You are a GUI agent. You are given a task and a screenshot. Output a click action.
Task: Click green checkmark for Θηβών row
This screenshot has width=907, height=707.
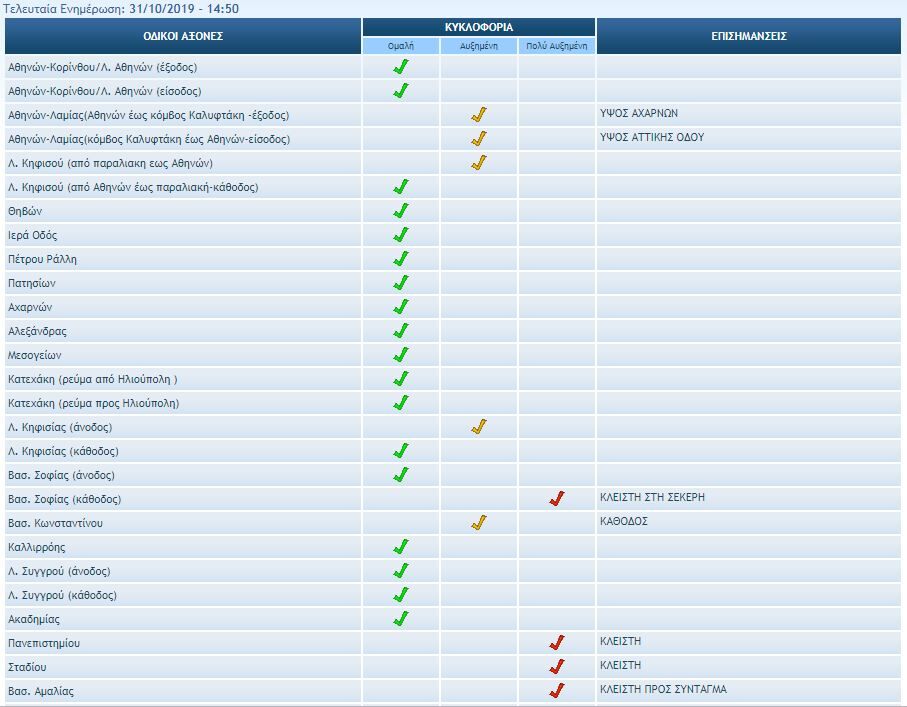click(401, 211)
